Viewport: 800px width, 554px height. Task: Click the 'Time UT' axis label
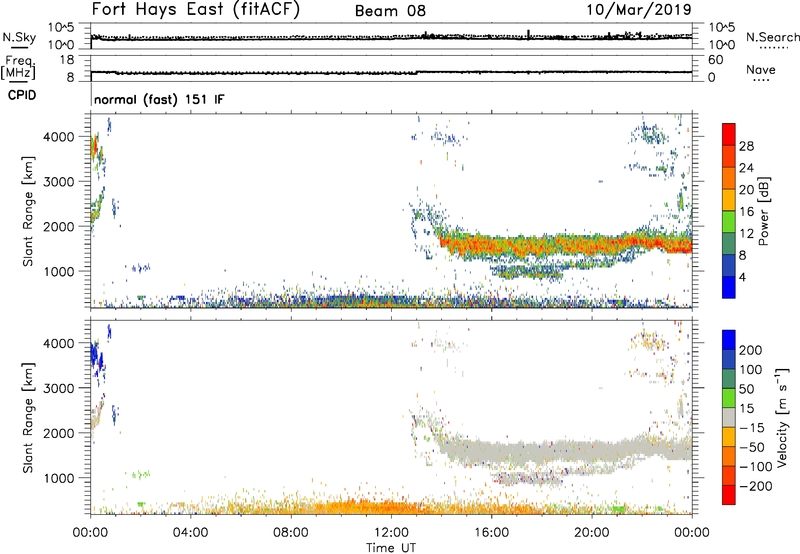coord(391,547)
